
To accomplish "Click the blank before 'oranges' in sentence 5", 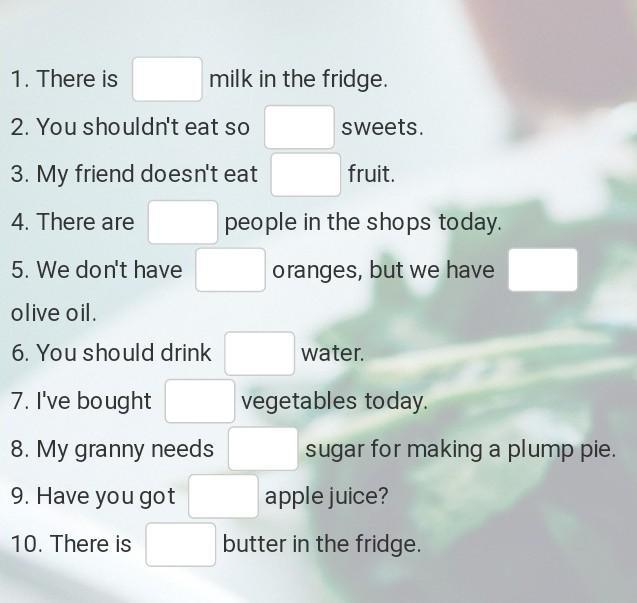I will (230, 270).
